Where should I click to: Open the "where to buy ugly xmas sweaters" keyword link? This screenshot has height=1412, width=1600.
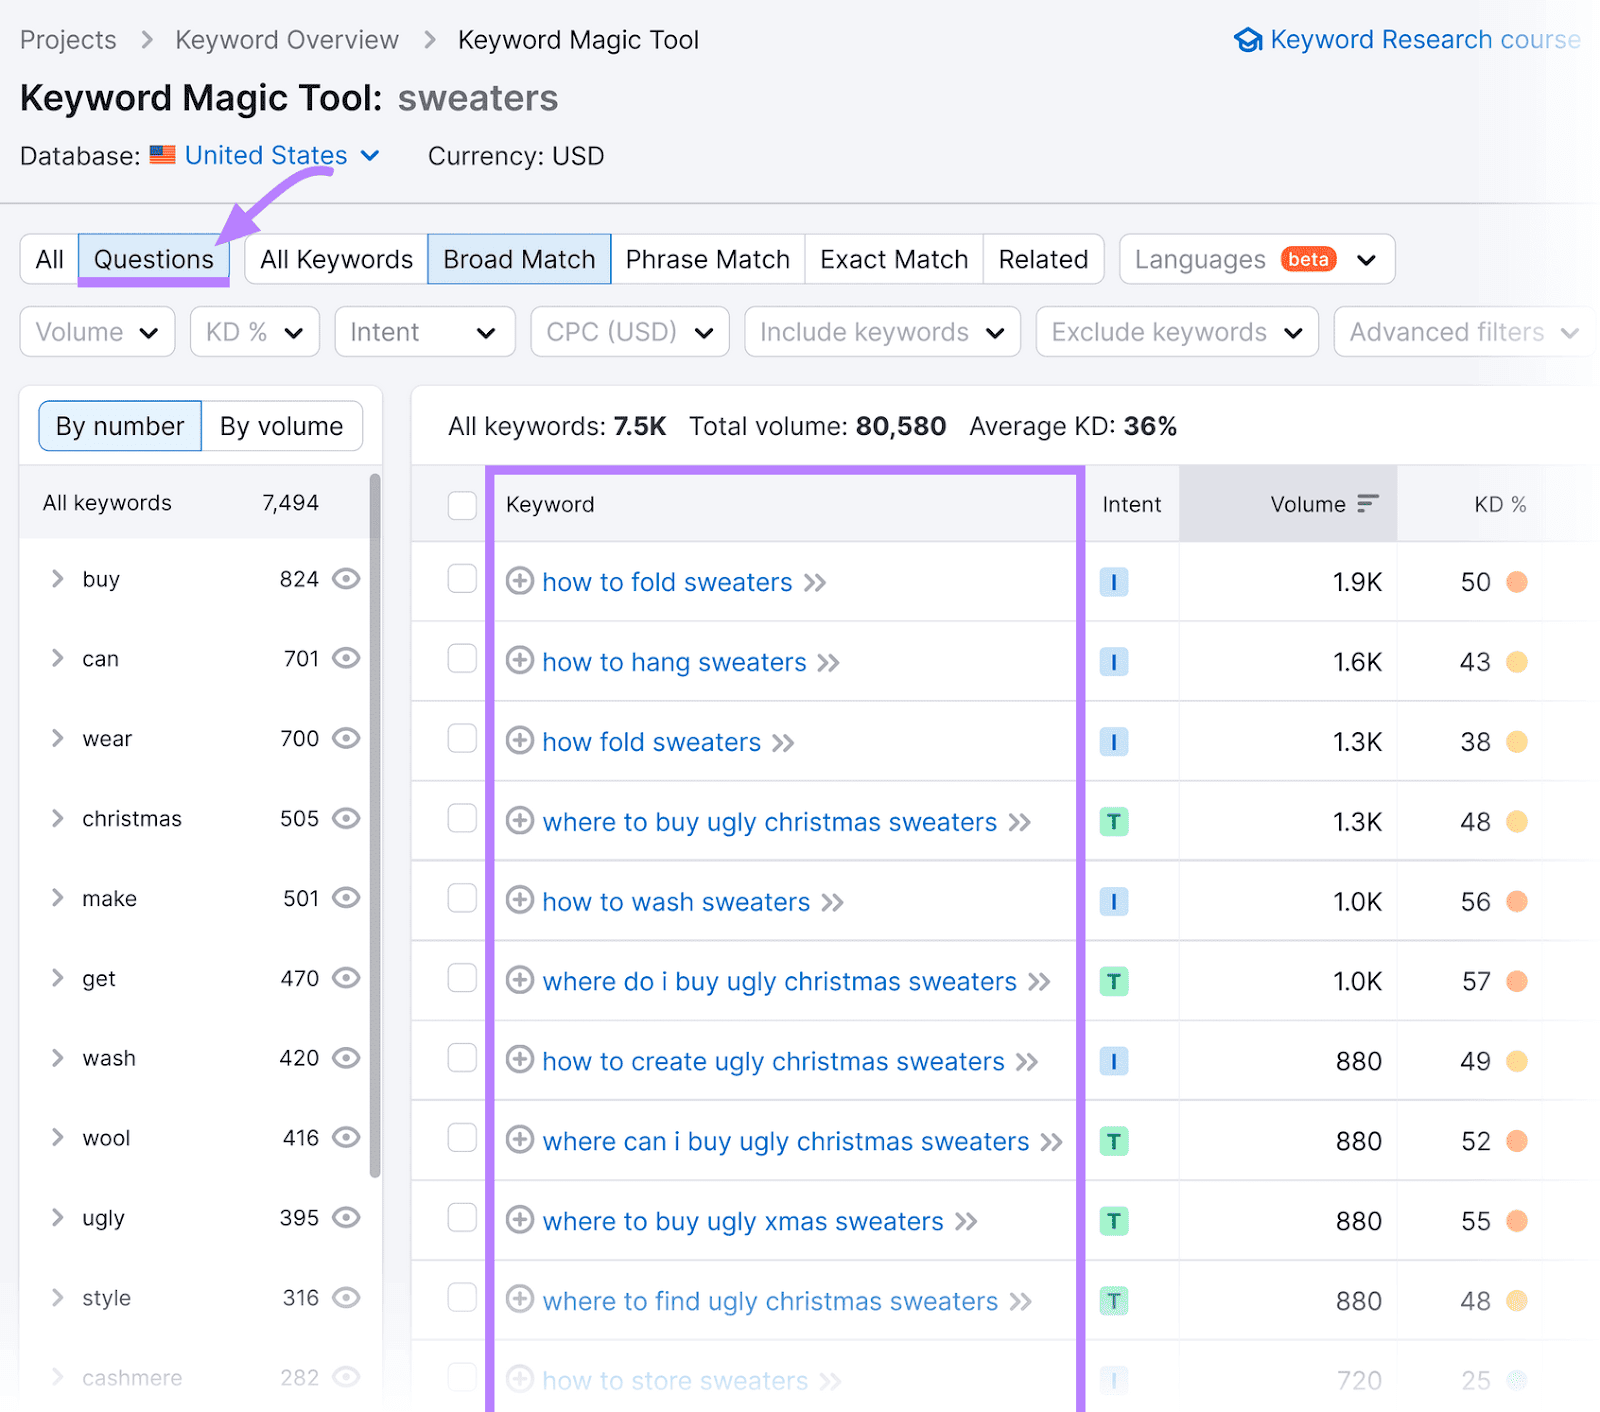pyautogui.click(x=742, y=1221)
